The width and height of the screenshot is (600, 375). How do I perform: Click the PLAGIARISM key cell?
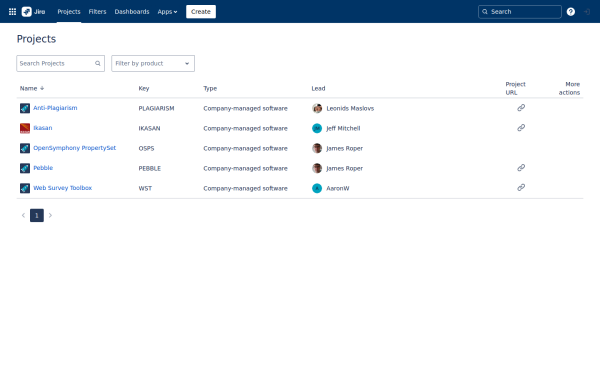[156, 108]
